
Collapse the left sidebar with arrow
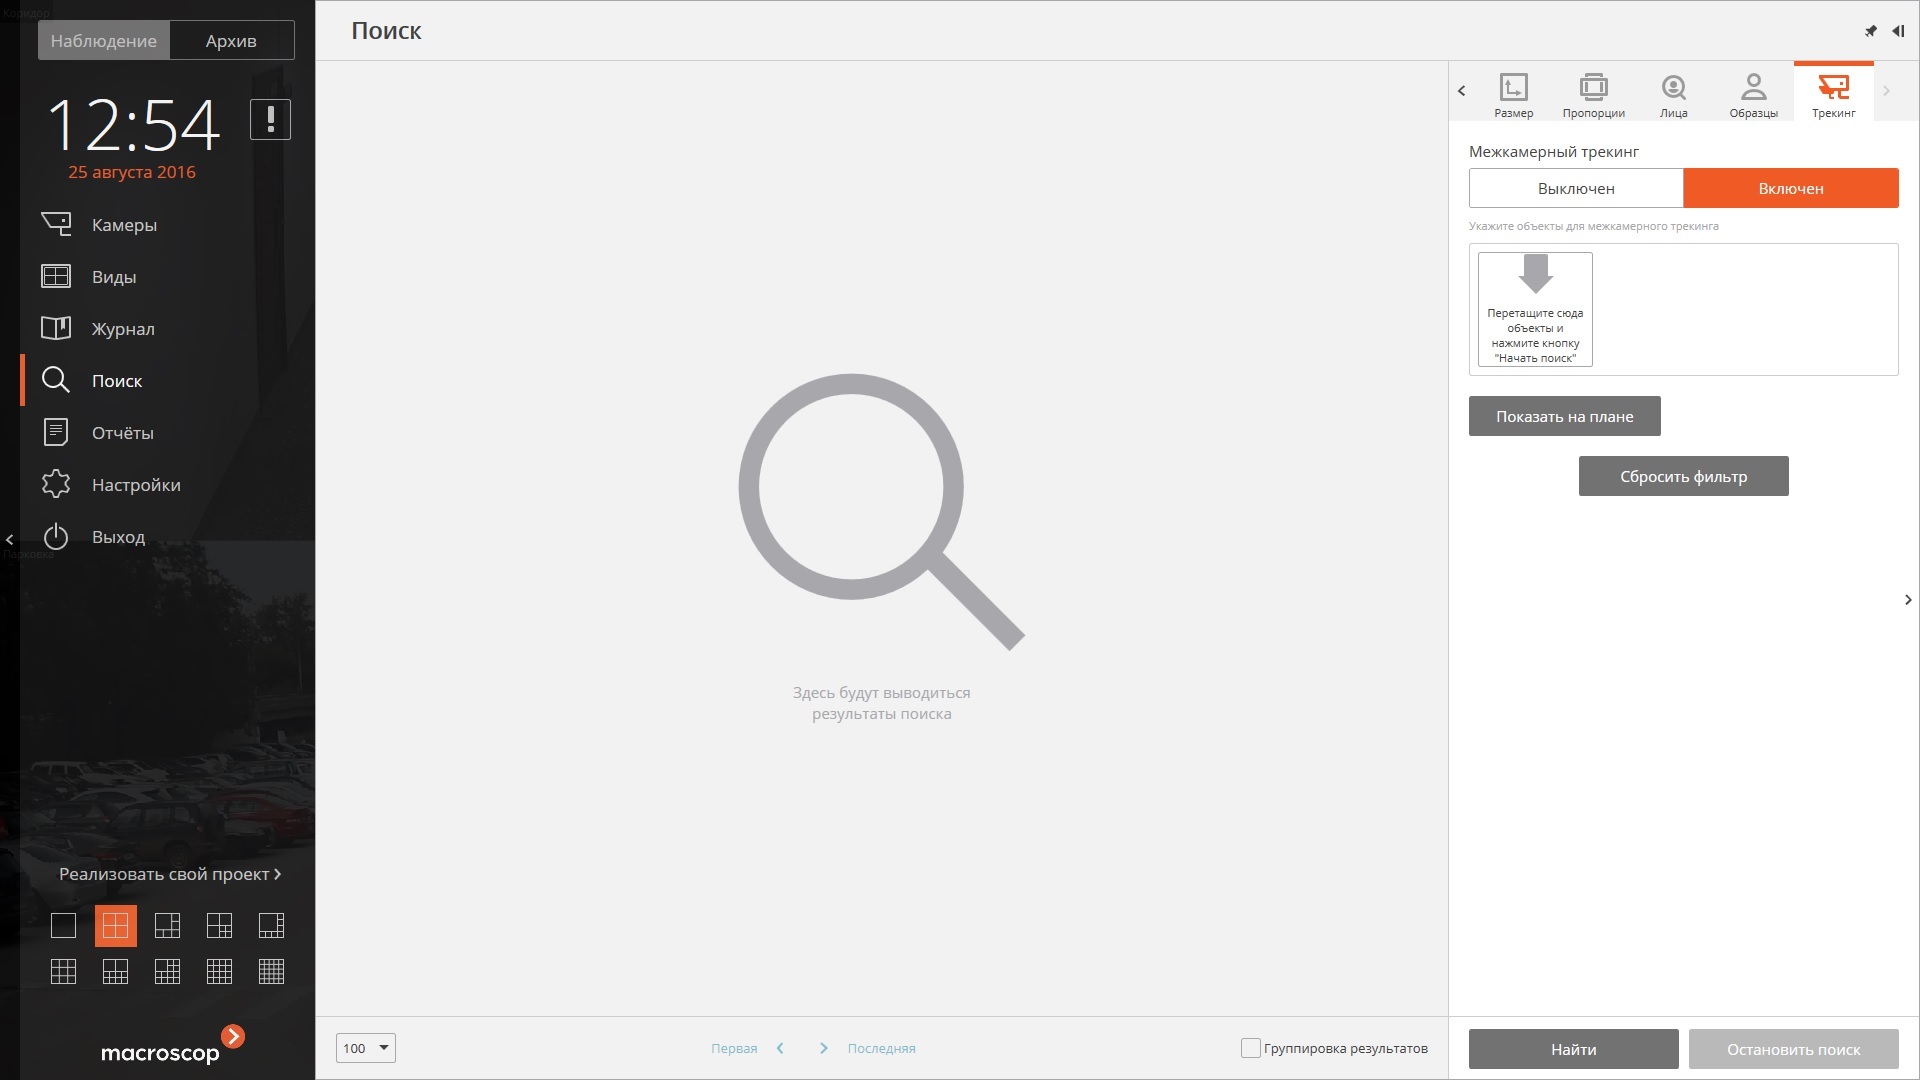pyautogui.click(x=10, y=539)
